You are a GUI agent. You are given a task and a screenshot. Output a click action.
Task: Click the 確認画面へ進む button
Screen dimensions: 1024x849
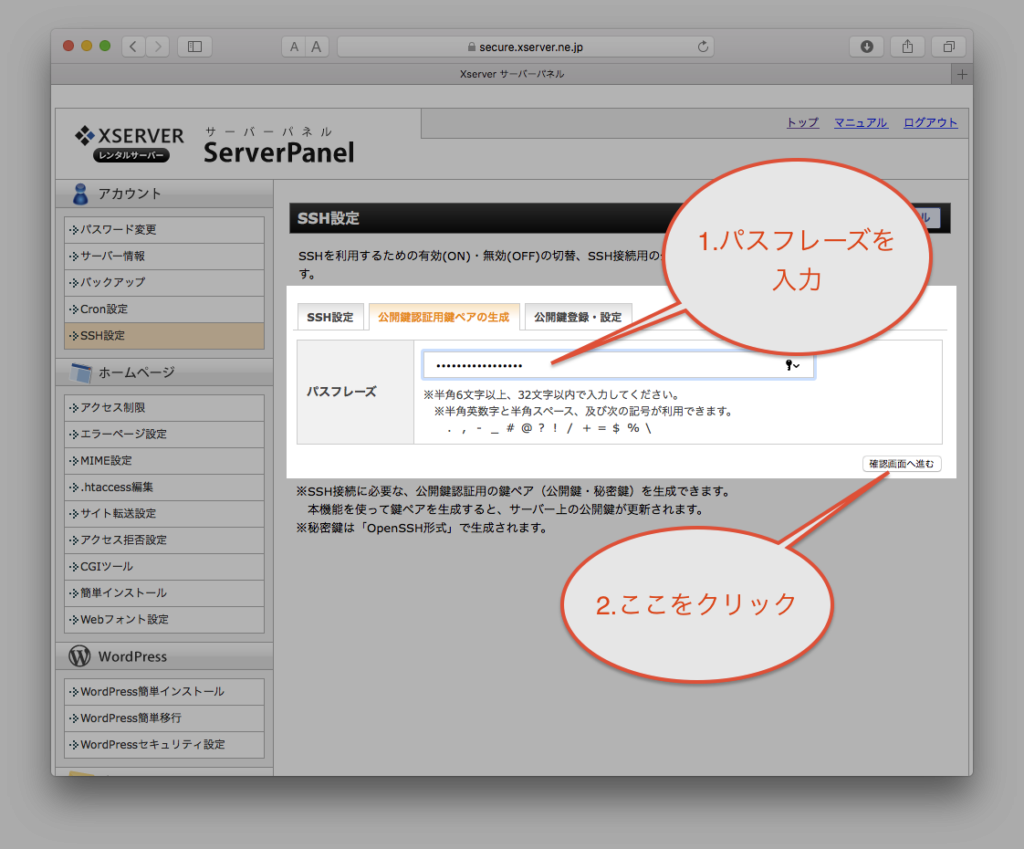(901, 464)
